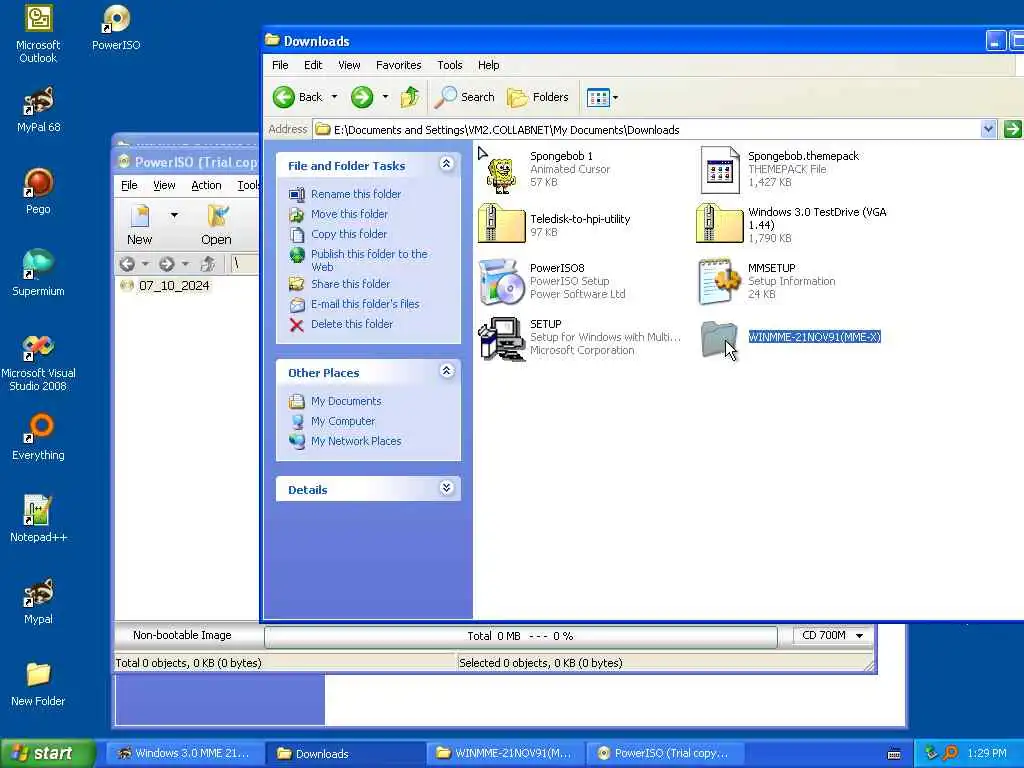Go up one folder level icon
This screenshot has height=768, width=1024.
click(x=410, y=97)
